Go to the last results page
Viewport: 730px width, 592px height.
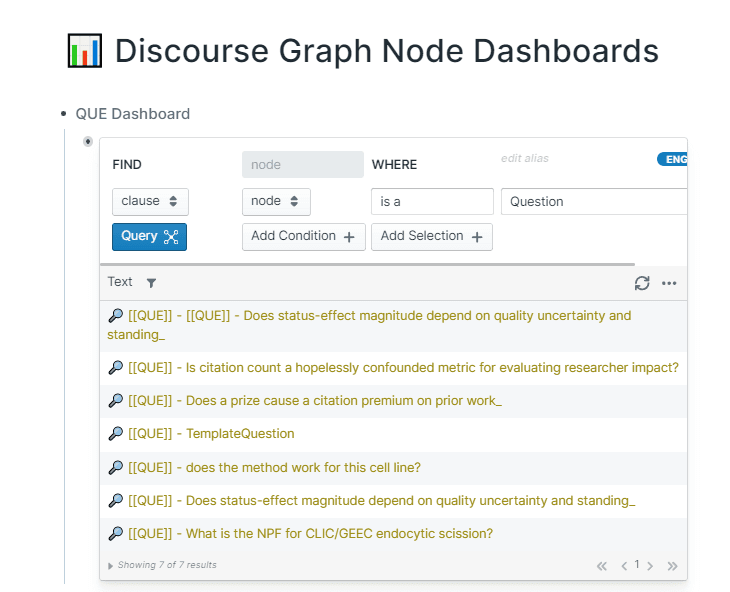tap(672, 566)
